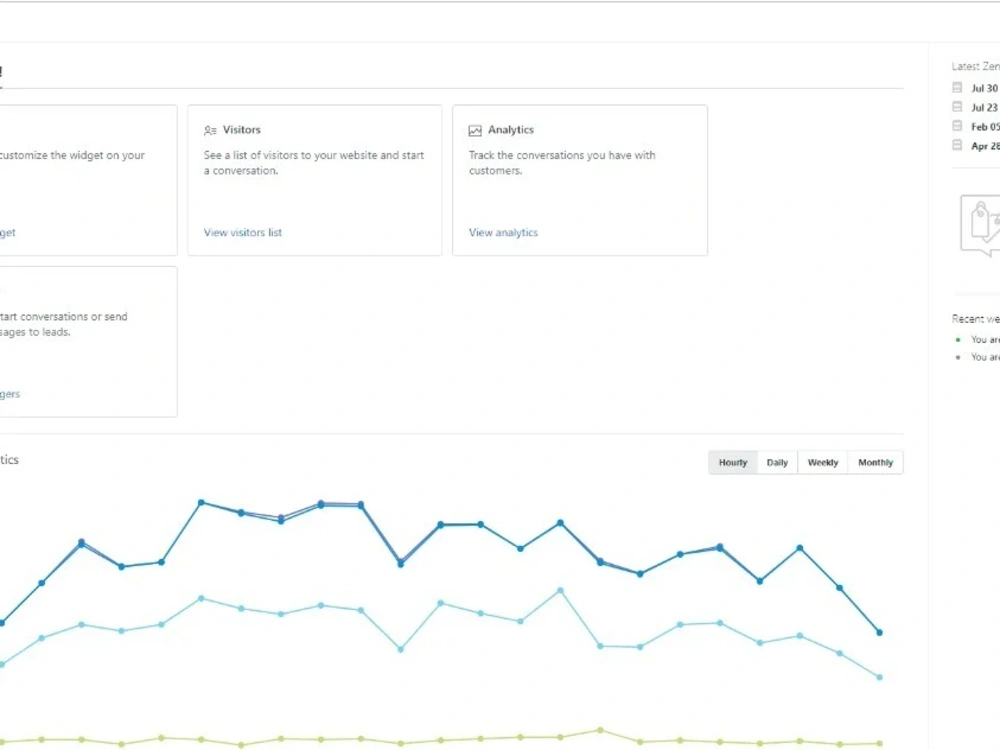Click the Jul 23 date entry
This screenshot has height=750, width=1000.
point(985,107)
